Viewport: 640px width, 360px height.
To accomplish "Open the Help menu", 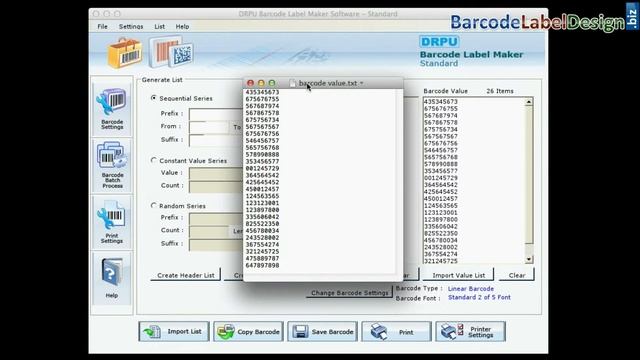I will (x=182, y=27).
